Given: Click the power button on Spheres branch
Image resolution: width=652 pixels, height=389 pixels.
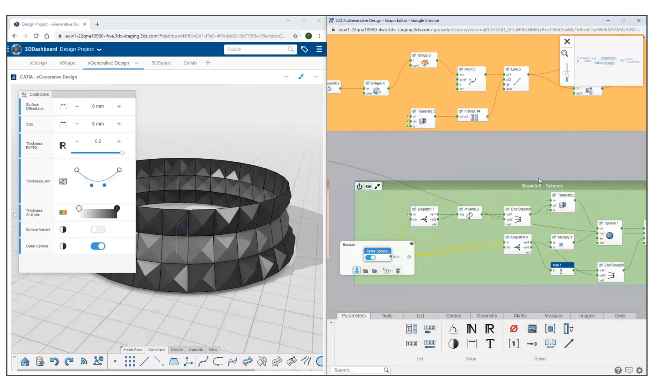Looking at the screenshot, I should (359, 186).
